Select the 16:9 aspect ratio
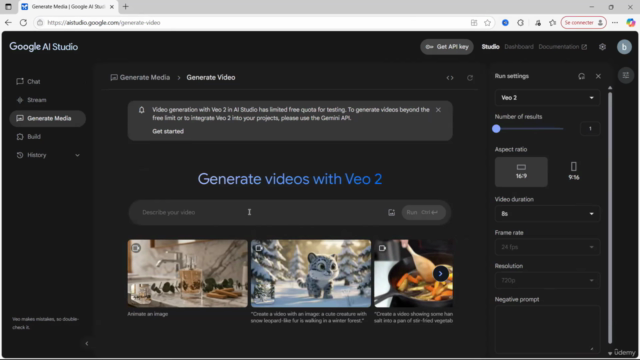 [521, 172]
